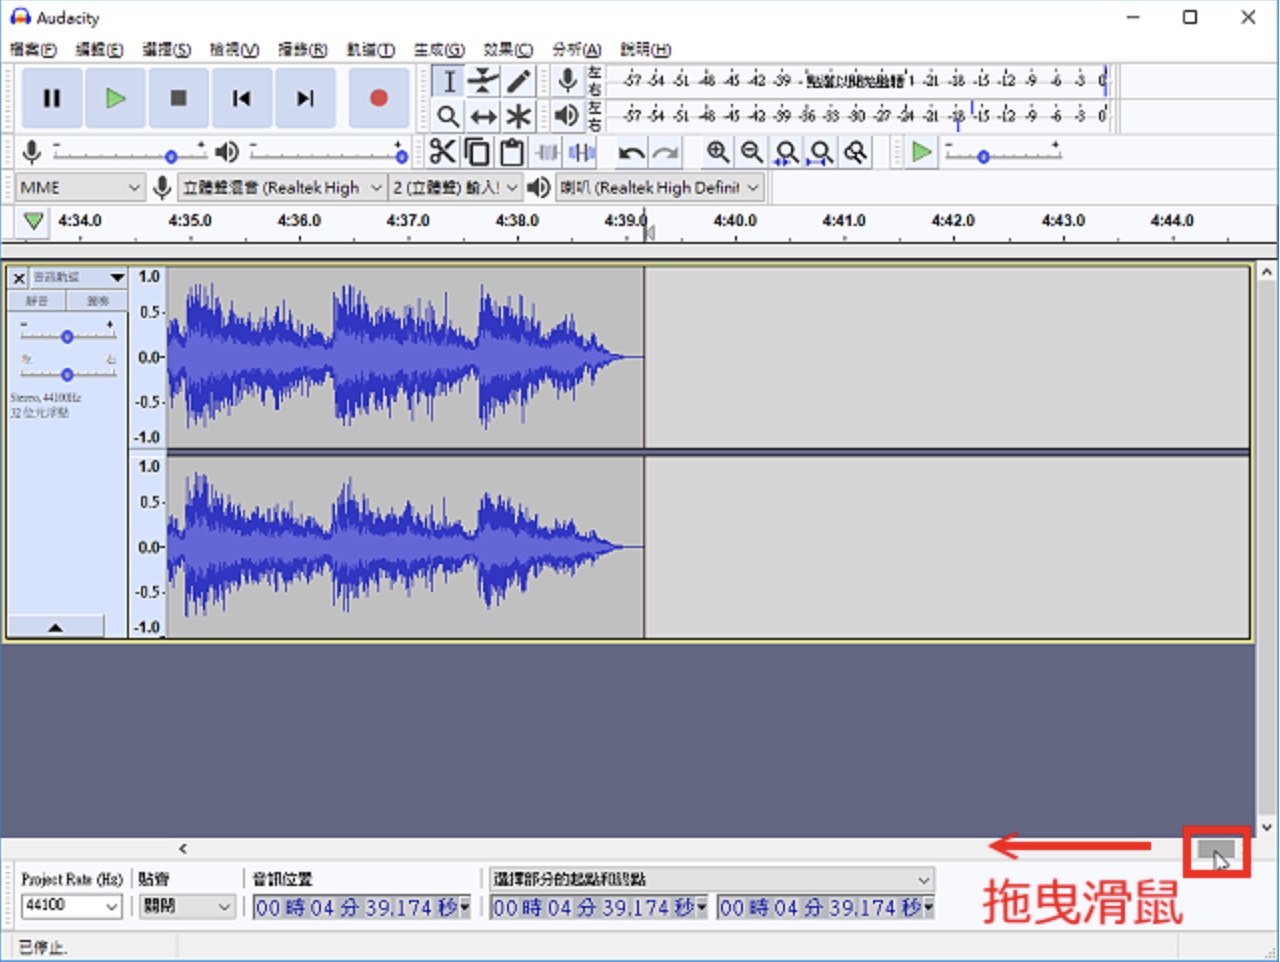Solo the audio track
Viewport: 1280px width, 962px height.
pos(97,301)
